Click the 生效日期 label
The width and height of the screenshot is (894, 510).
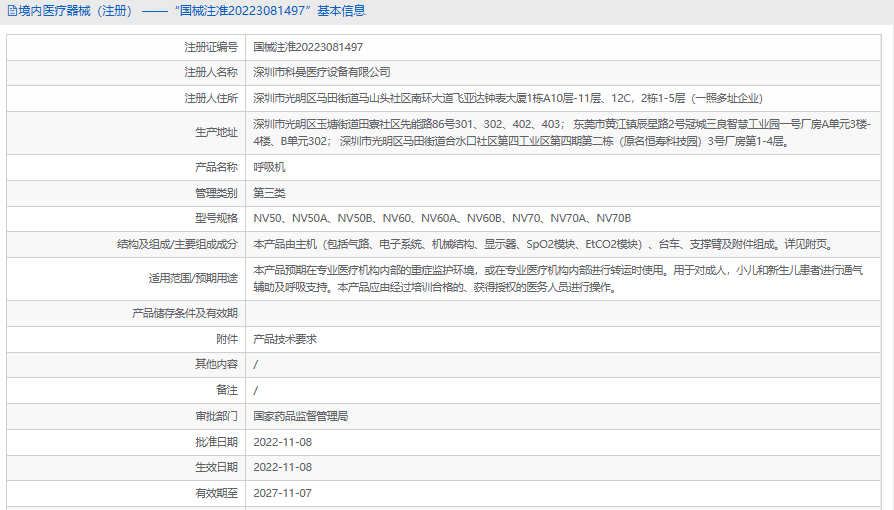216,467
